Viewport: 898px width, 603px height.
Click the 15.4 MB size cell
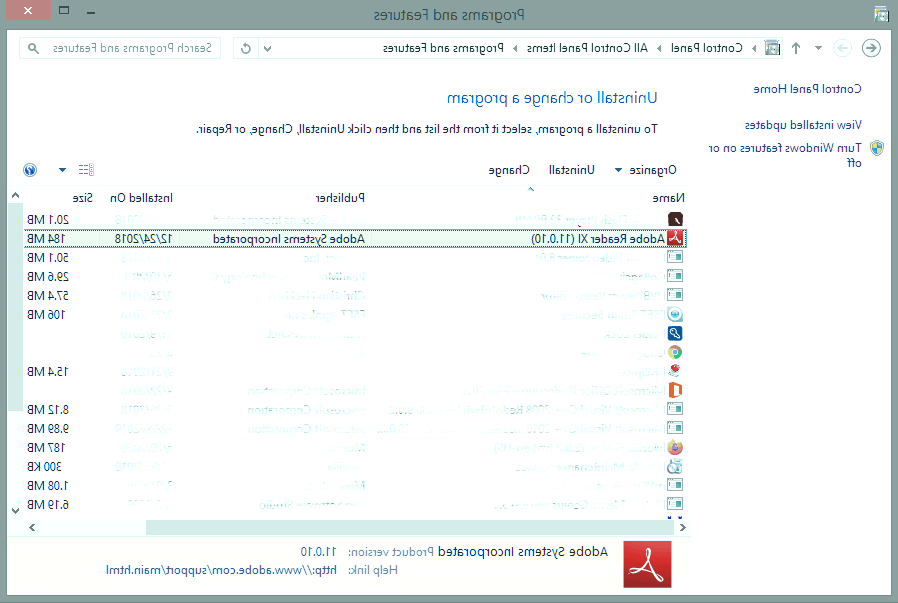click(x=48, y=372)
